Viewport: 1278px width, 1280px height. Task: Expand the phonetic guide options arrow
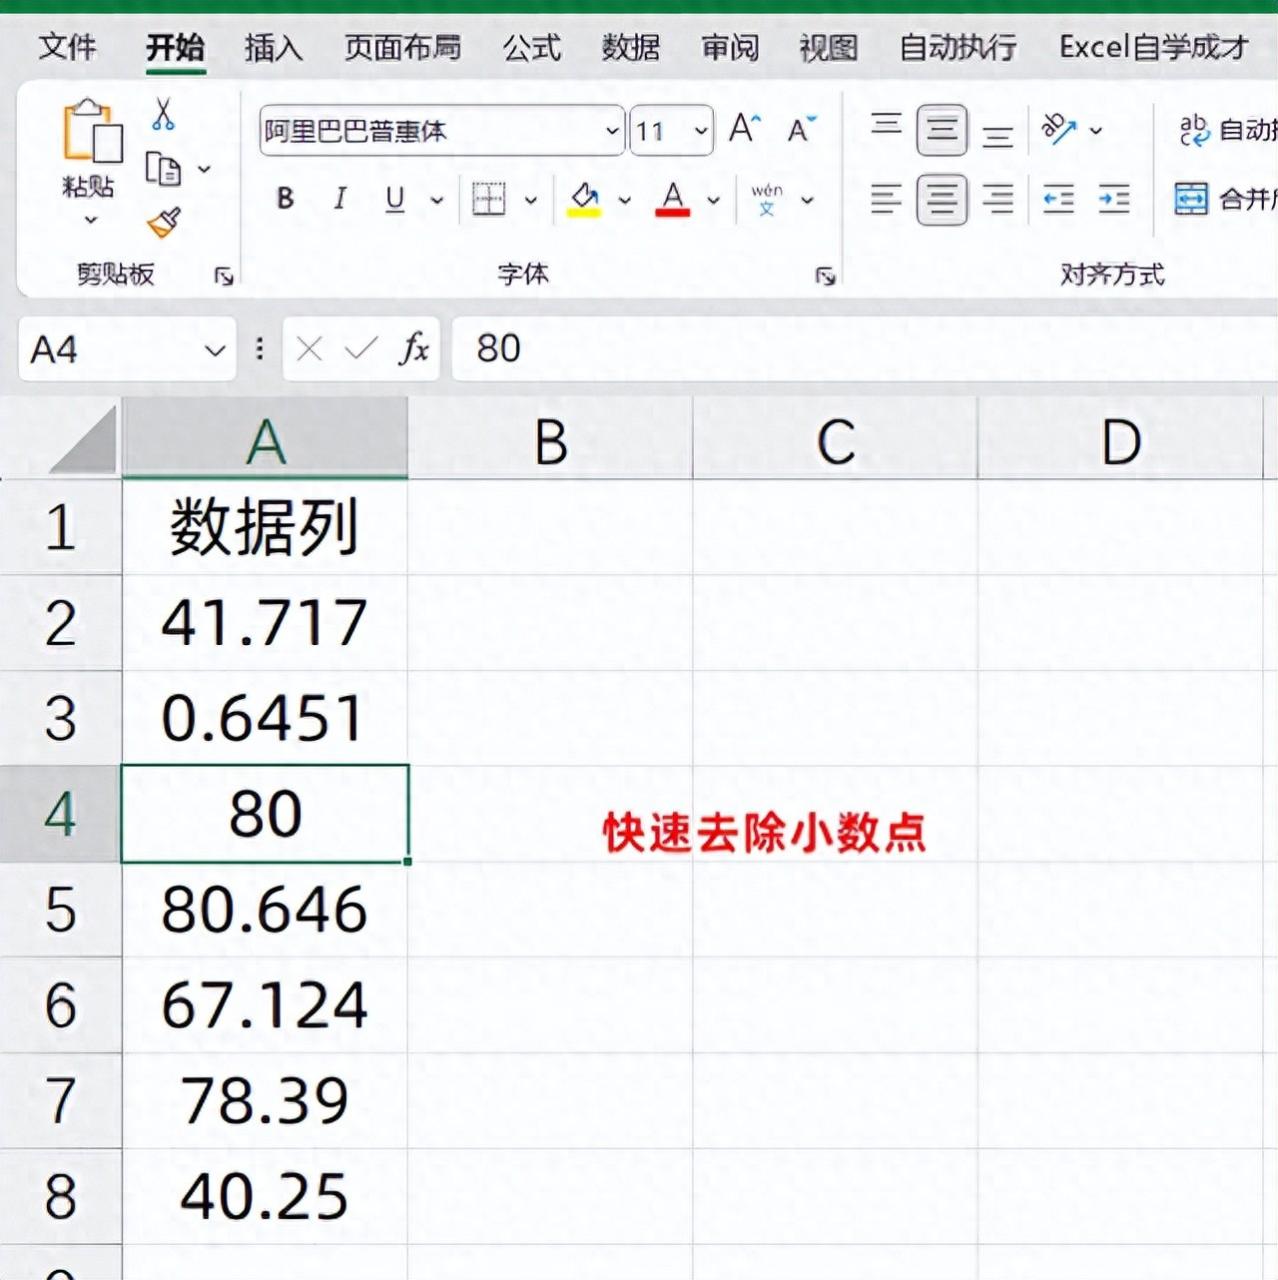tap(808, 200)
